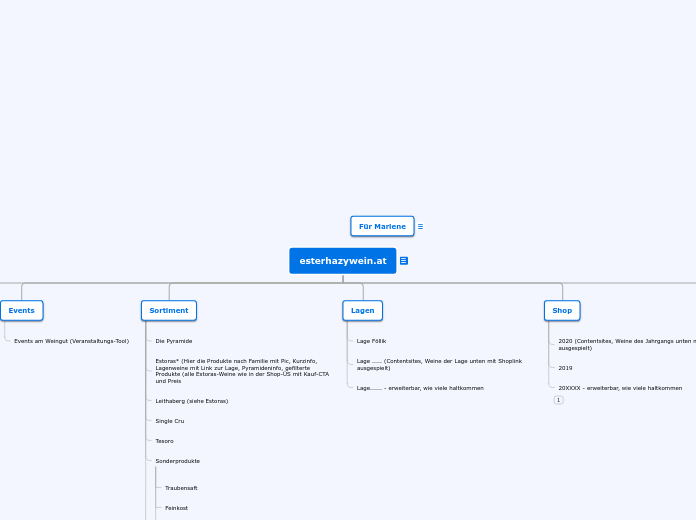Select 'Lage........ - erweiterbar' topic under Lagen
This screenshot has width=696, height=520.
pyautogui.click(x=420, y=388)
